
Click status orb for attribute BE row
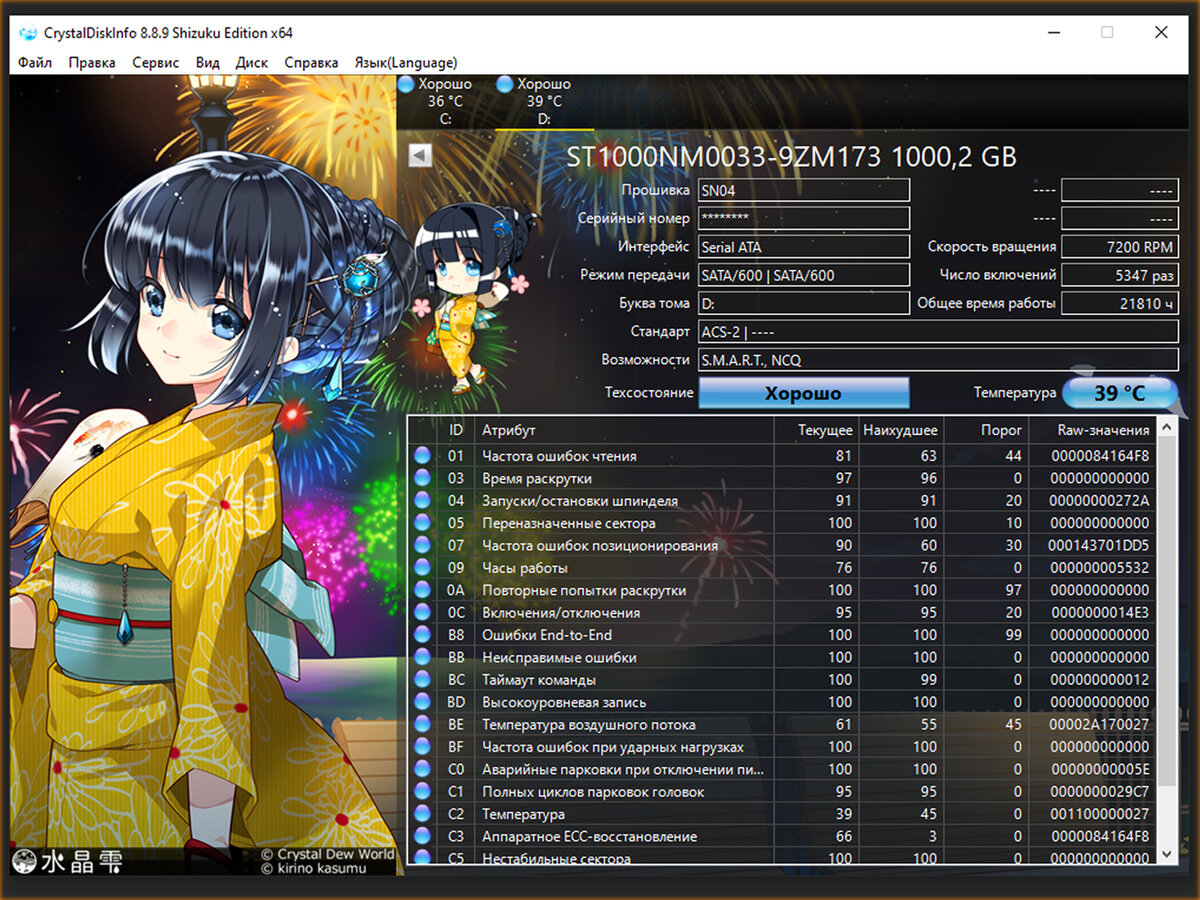422,724
